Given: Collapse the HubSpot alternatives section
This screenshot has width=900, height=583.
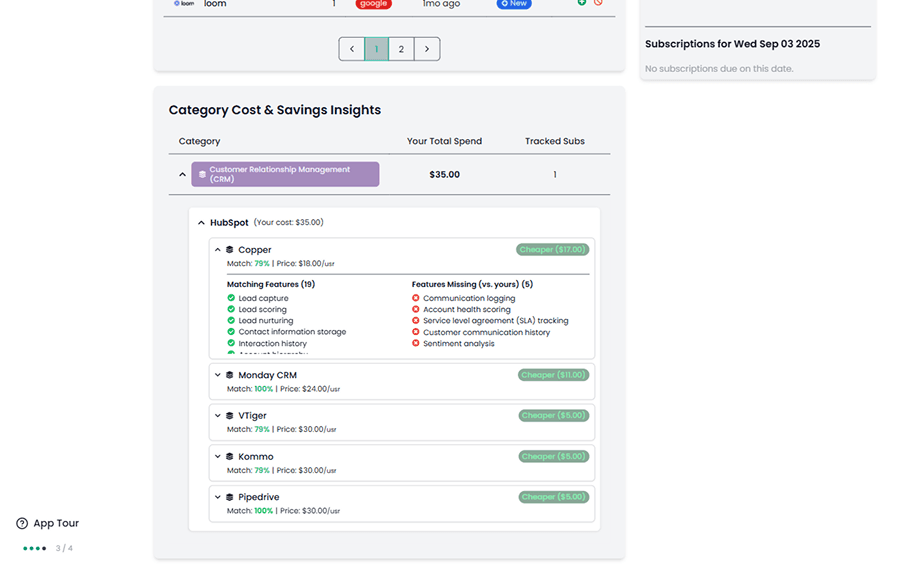Looking at the screenshot, I should click(201, 223).
